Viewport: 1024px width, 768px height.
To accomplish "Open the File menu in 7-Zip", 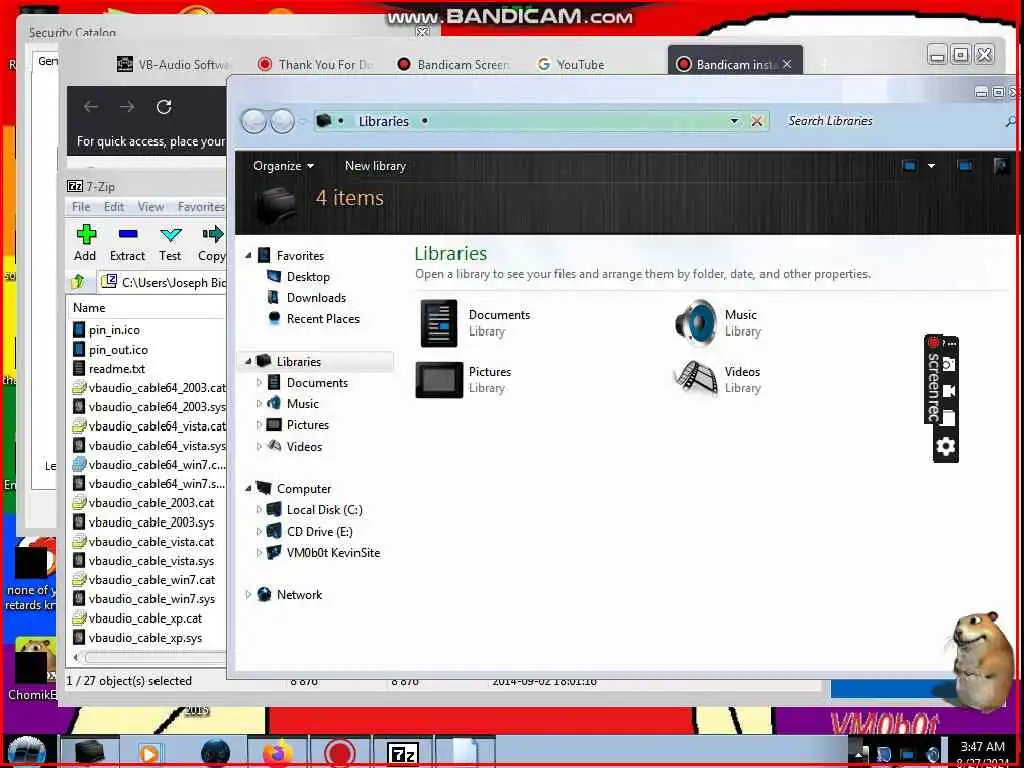I will [x=81, y=207].
